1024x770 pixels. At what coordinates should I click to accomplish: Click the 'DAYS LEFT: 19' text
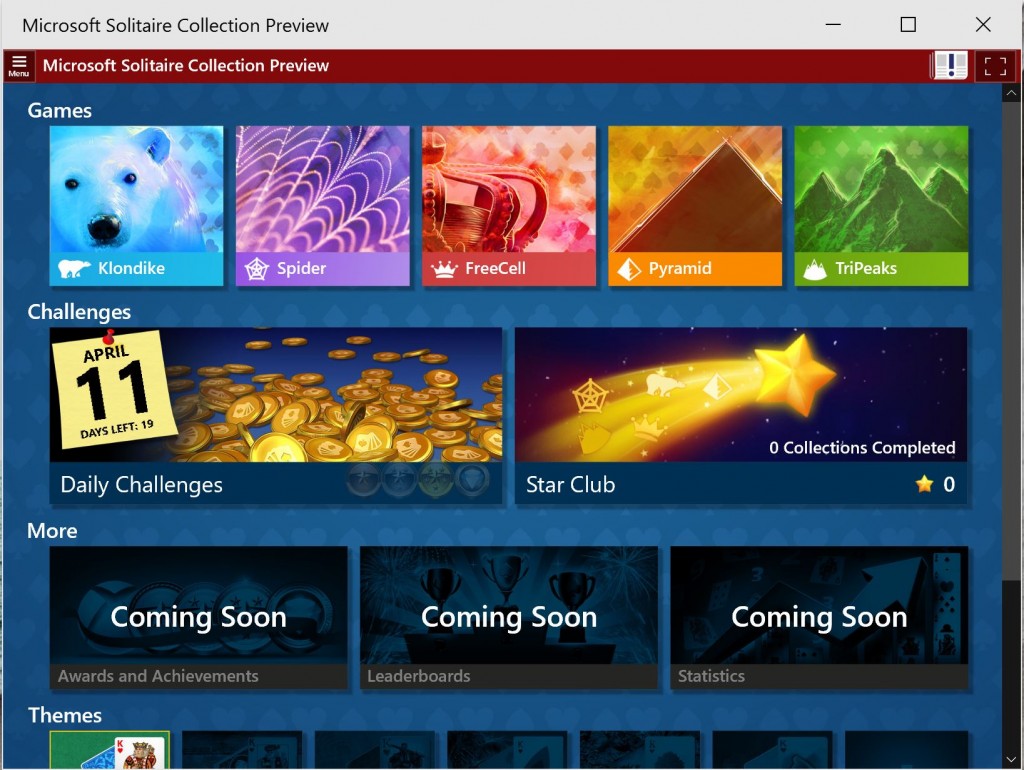click(117, 429)
